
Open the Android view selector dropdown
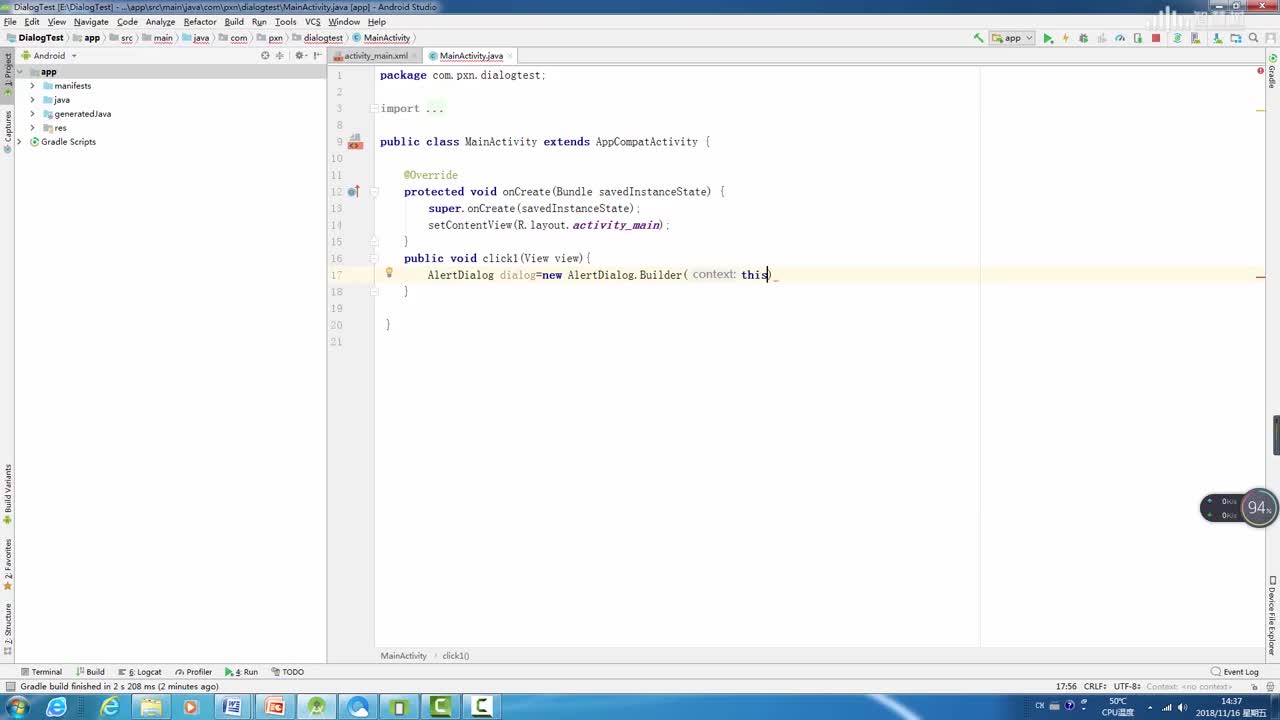click(49, 56)
